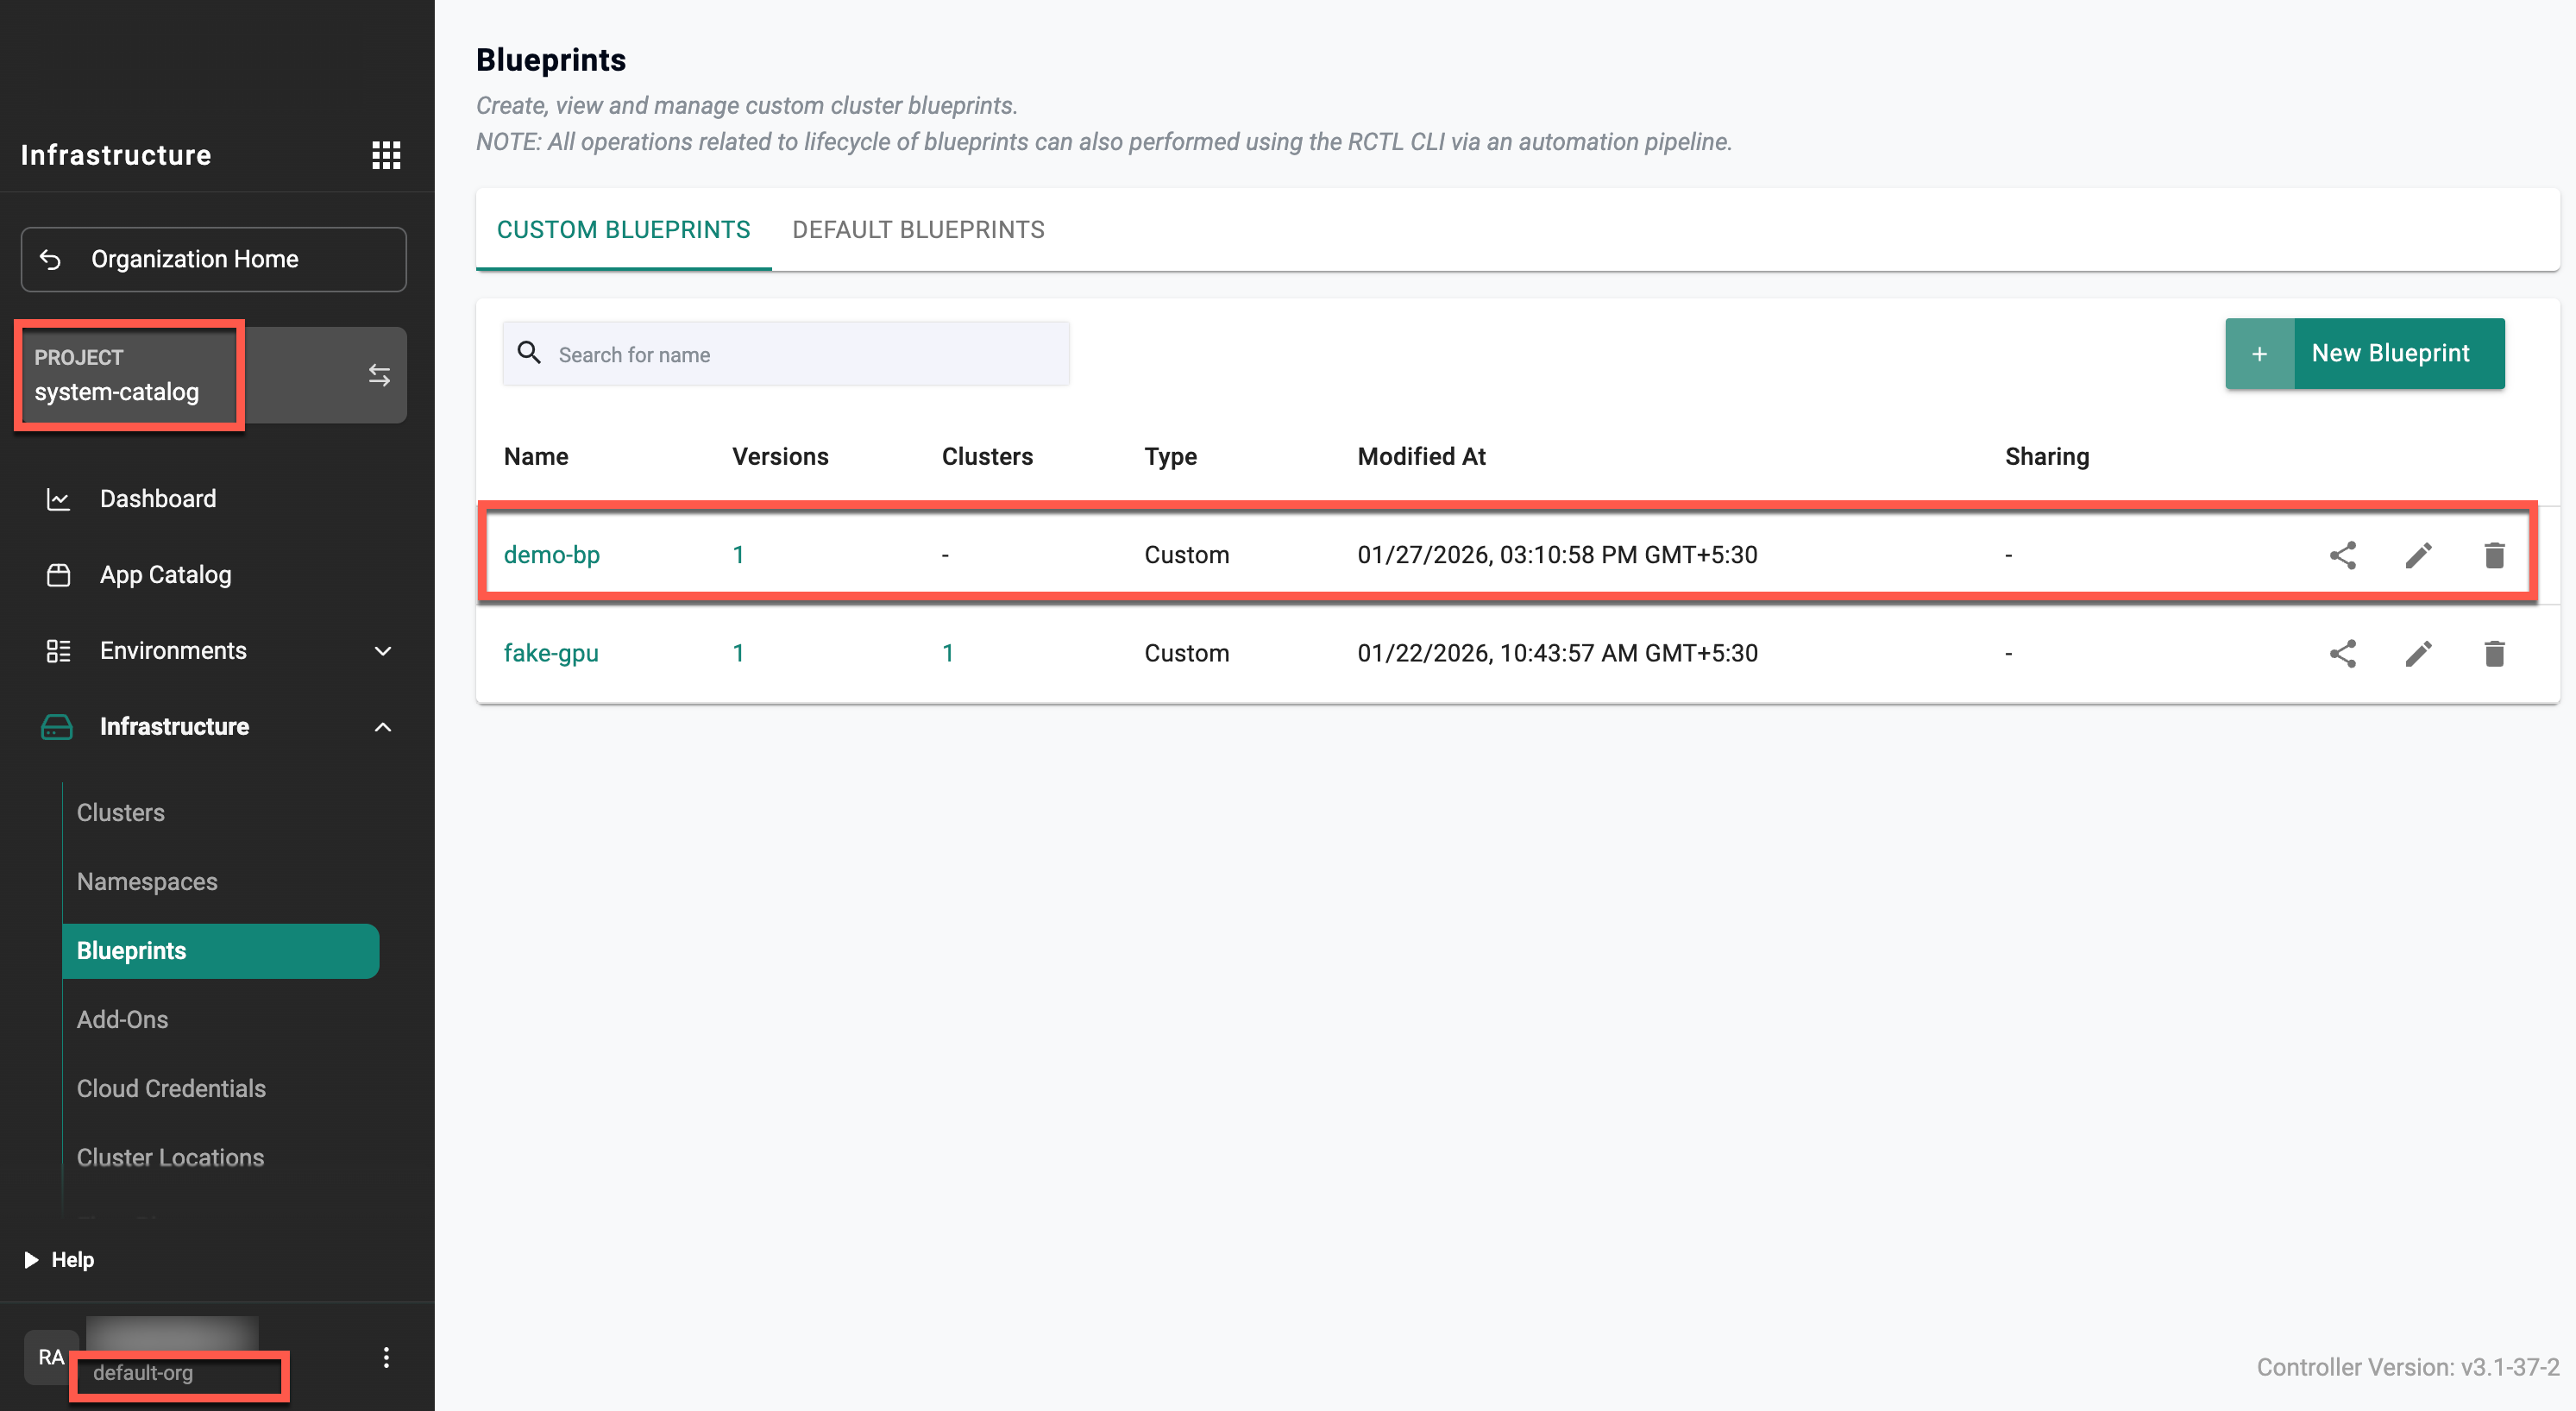This screenshot has height=1411, width=2576.
Task: Switch to Default Blueprints tab
Action: (917, 230)
